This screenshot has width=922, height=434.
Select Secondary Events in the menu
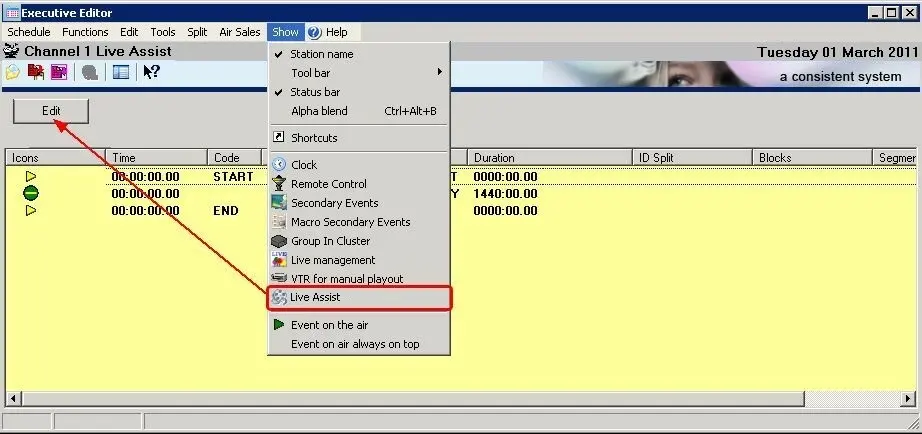pyautogui.click(x=334, y=203)
